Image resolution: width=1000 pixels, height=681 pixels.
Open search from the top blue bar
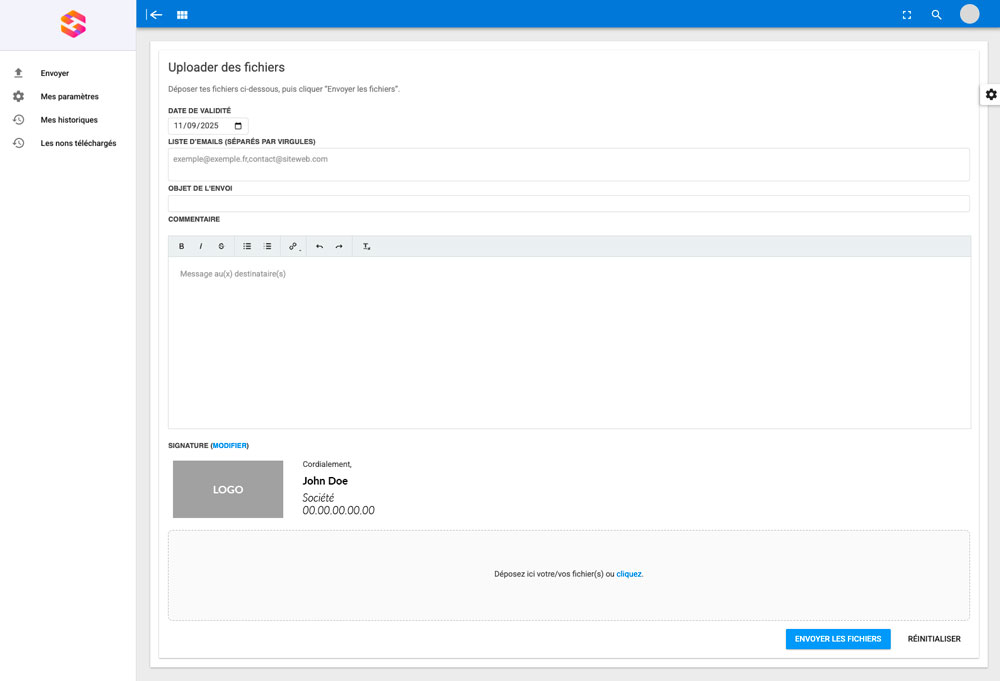[x=936, y=14]
